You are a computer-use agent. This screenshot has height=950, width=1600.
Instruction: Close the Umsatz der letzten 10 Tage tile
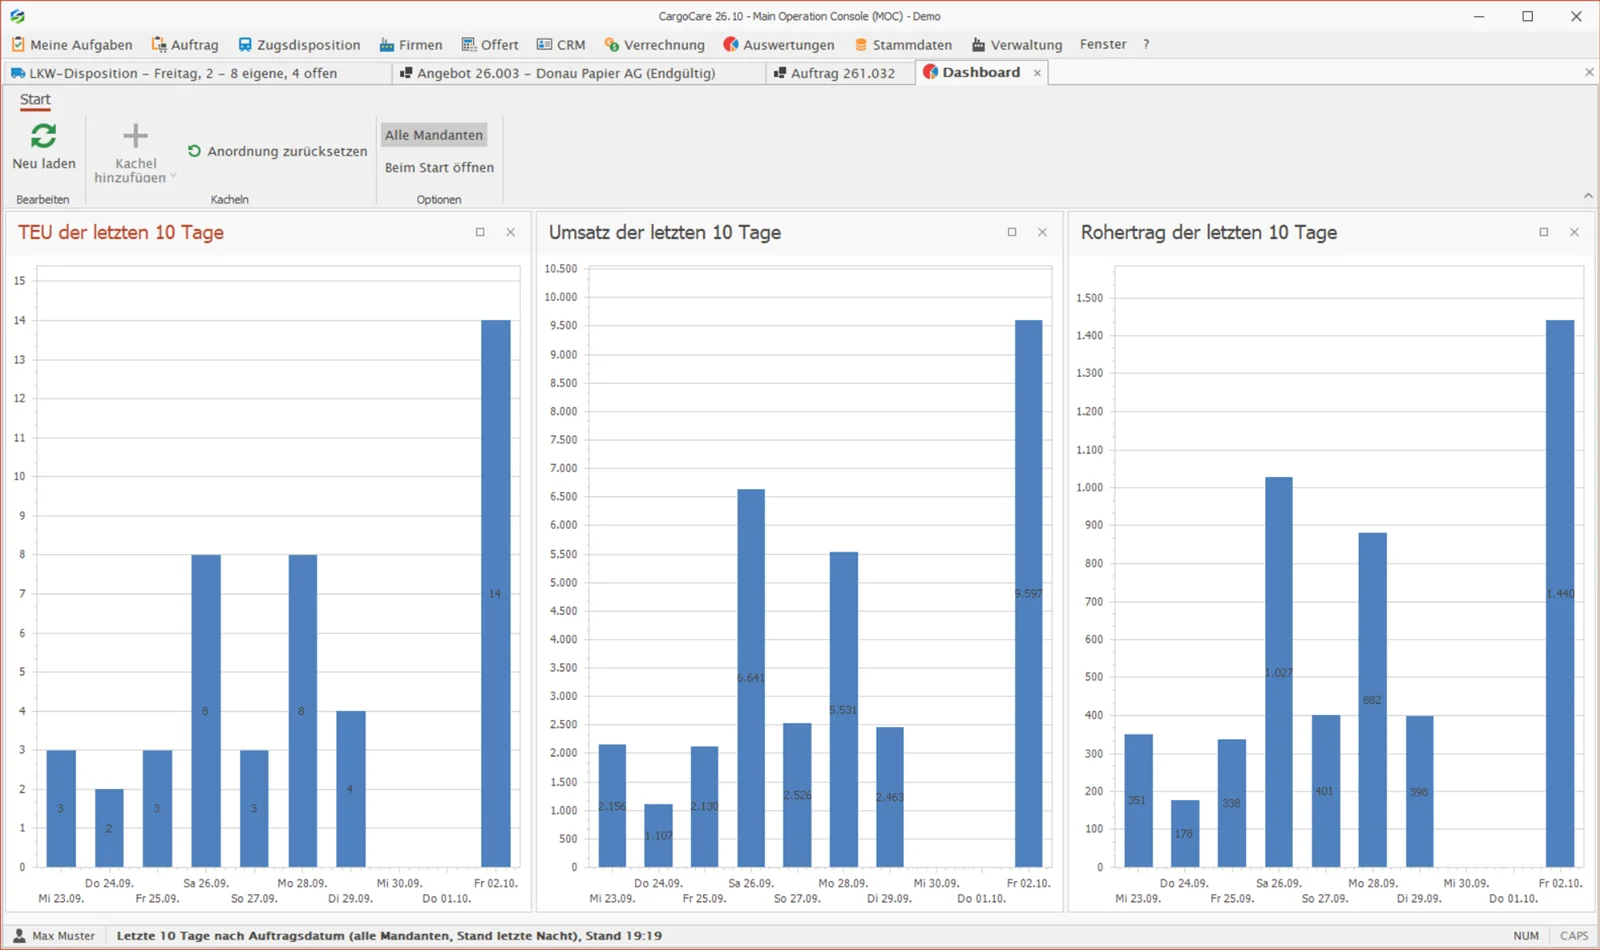click(1042, 232)
